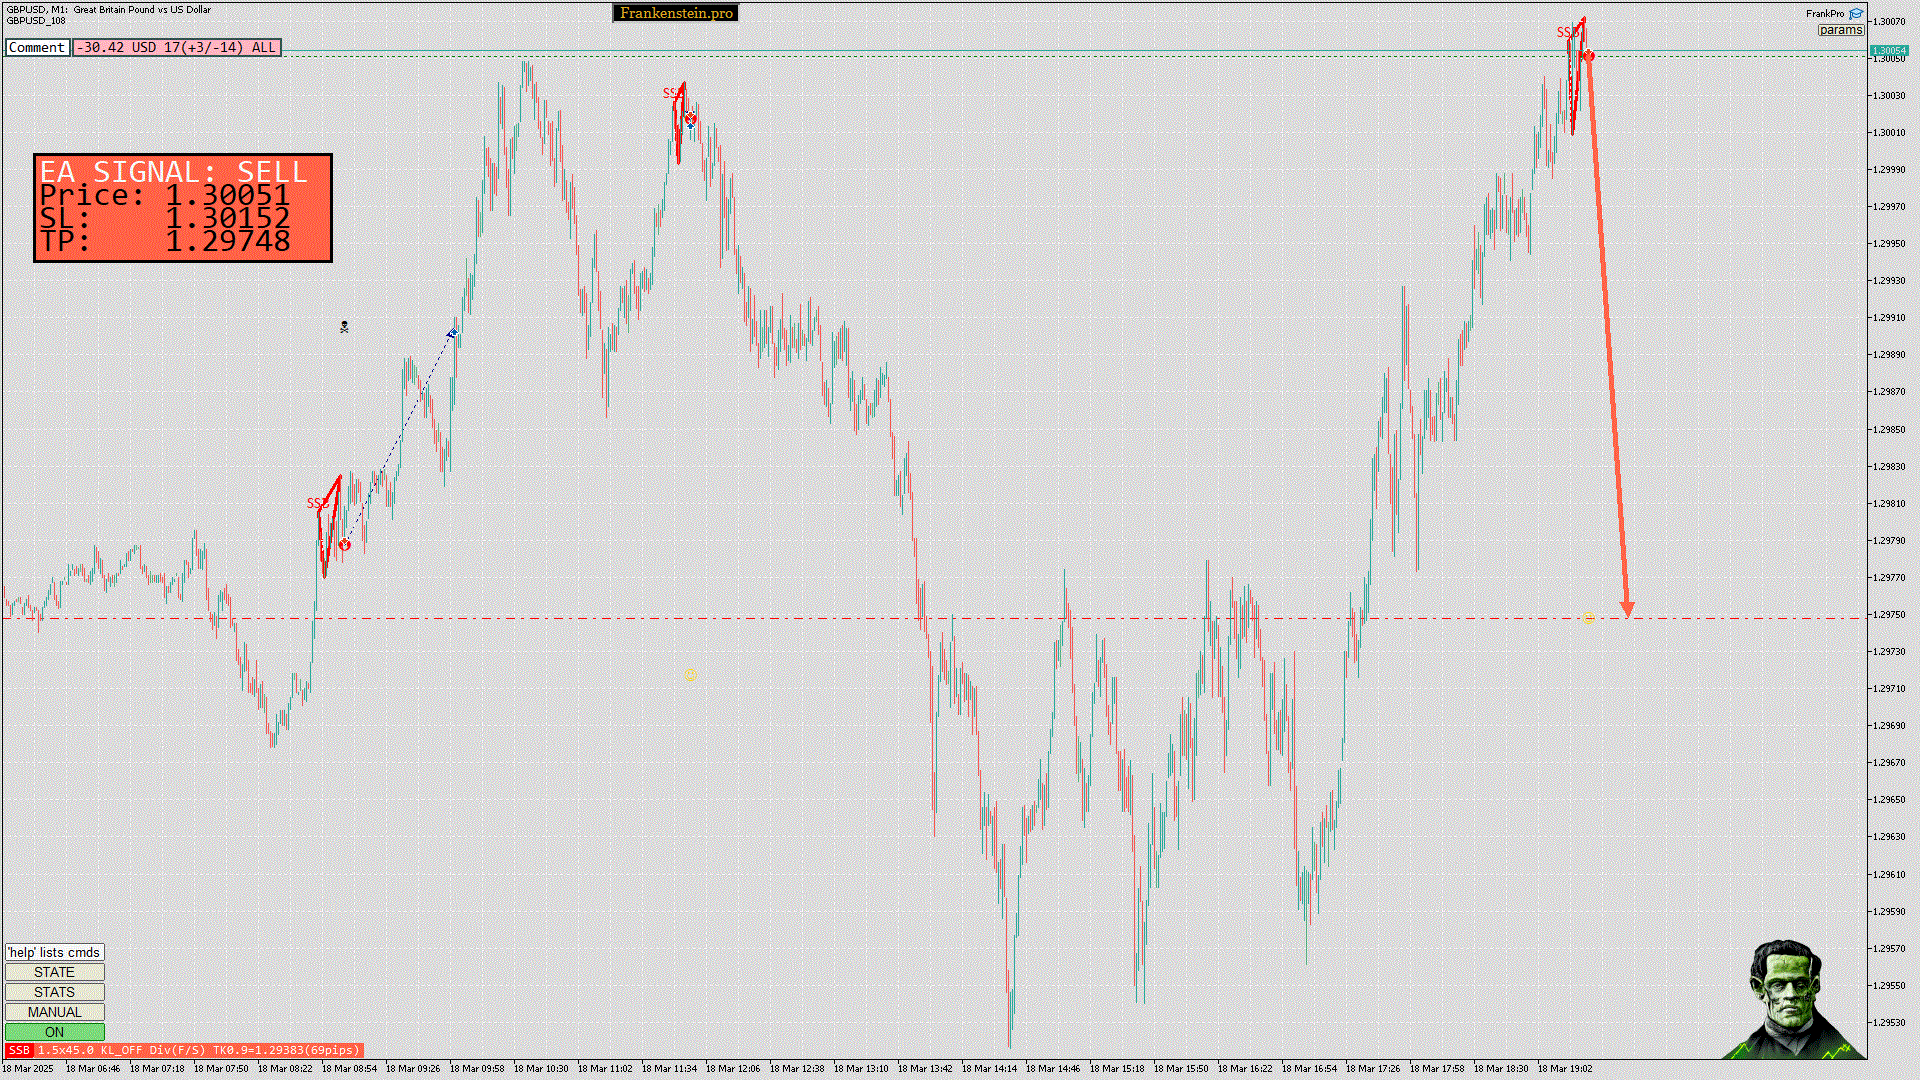Open the Frankenstein.pro link banner

click(676, 13)
